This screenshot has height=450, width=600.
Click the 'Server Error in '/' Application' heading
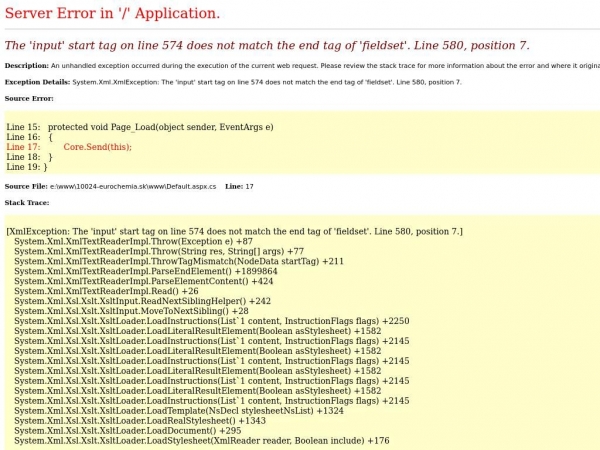(x=112, y=13)
